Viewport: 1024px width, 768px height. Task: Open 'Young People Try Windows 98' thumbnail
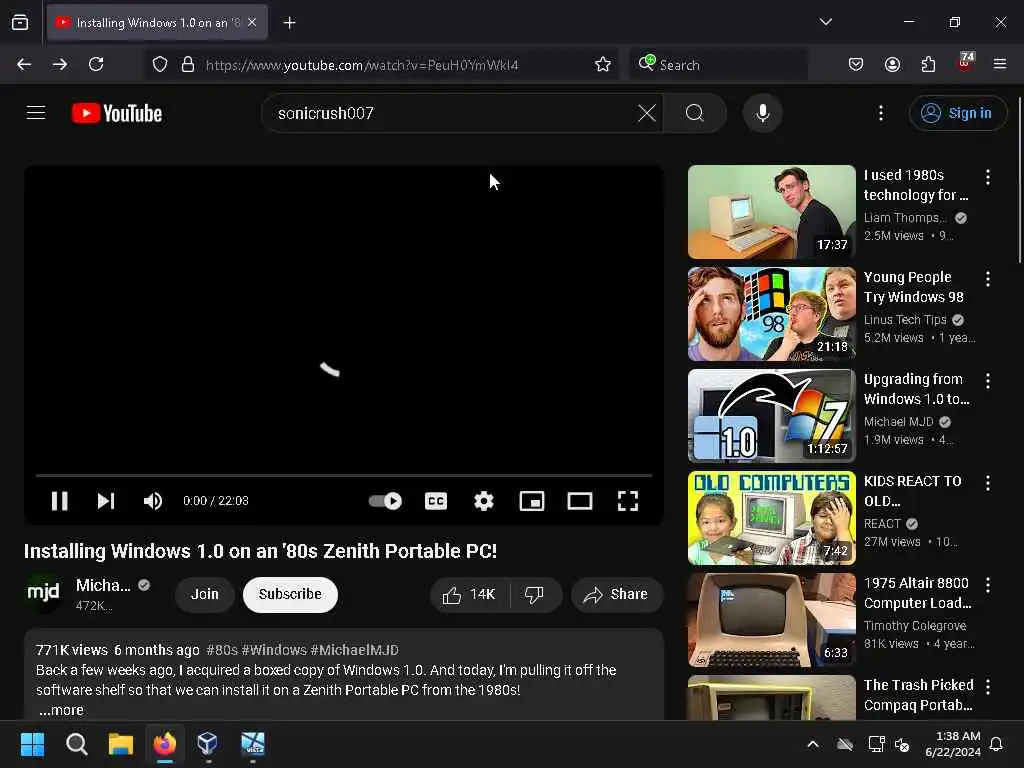[x=771, y=313]
